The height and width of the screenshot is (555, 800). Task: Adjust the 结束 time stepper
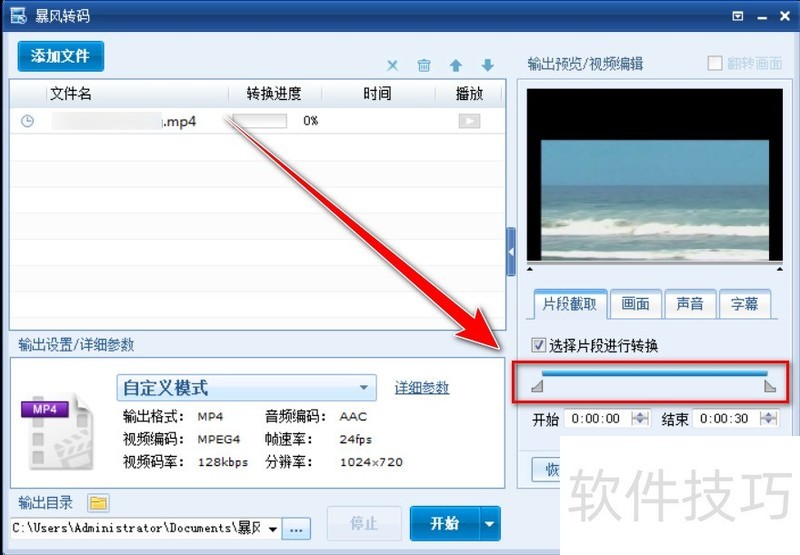pyautogui.click(x=768, y=419)
